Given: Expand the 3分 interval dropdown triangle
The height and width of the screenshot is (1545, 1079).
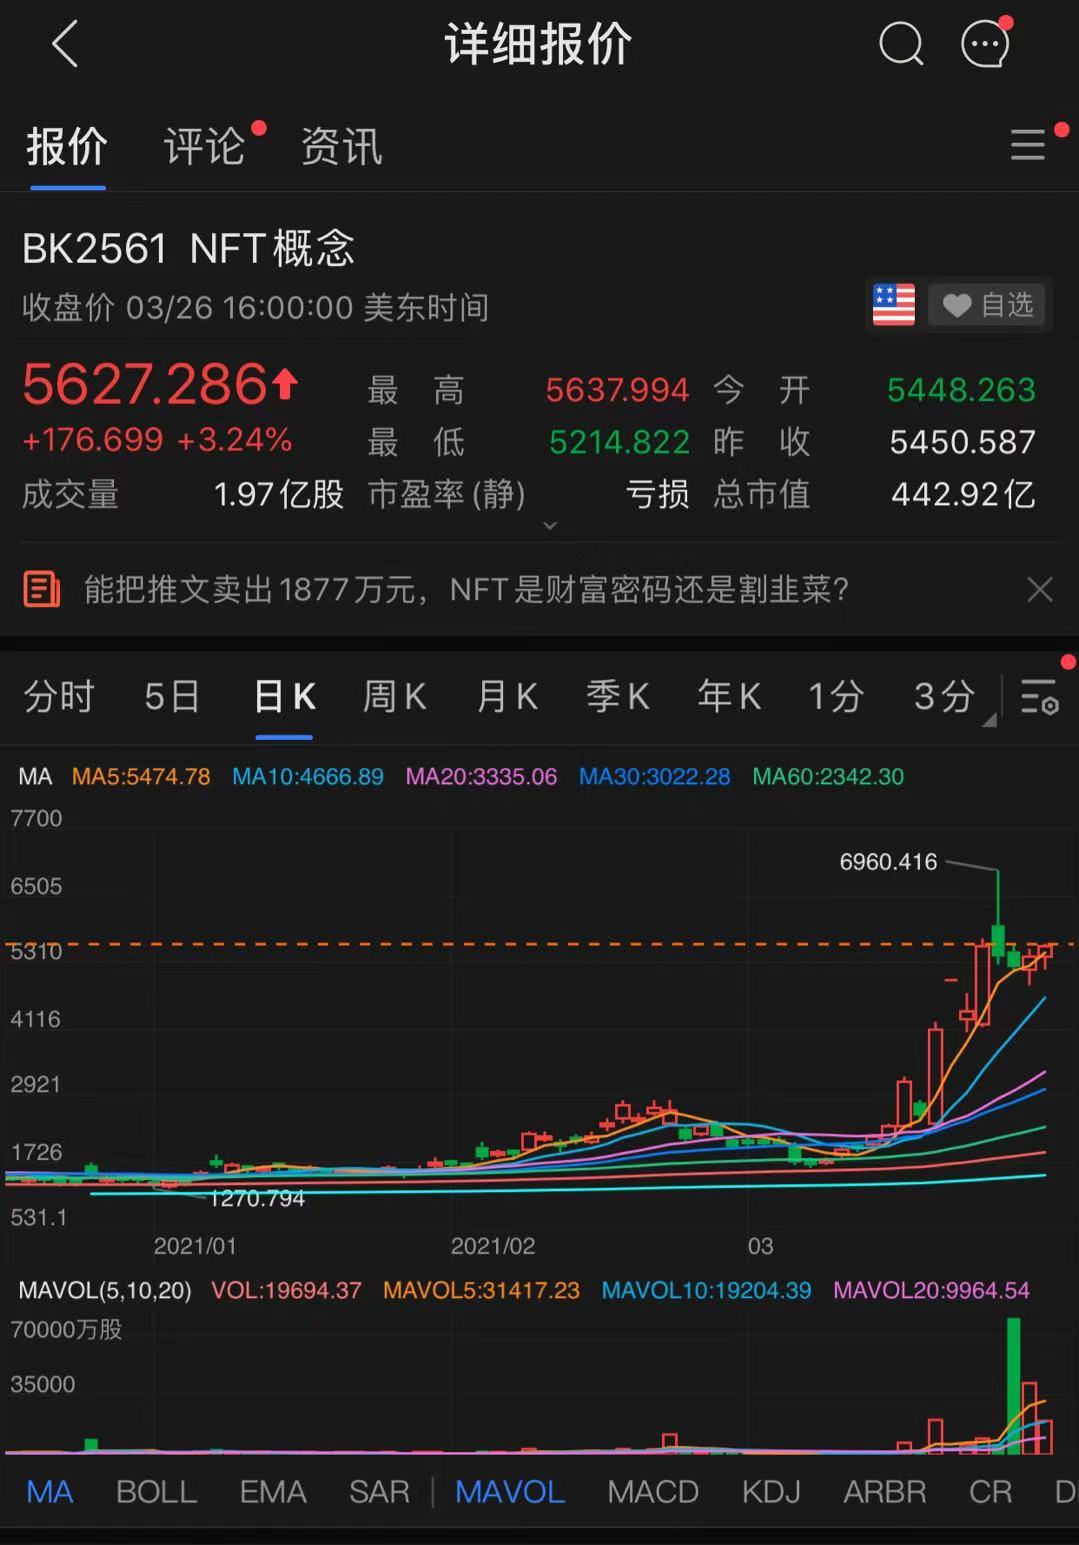Looking at the screenshot, I should click(989, 719).
